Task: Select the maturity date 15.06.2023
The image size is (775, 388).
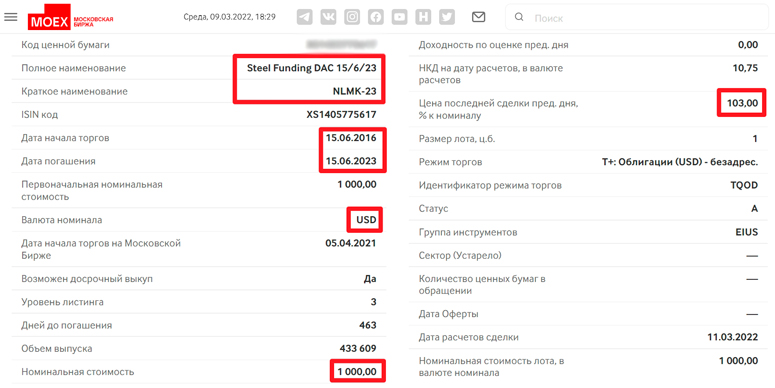Action: click(351, 161)
